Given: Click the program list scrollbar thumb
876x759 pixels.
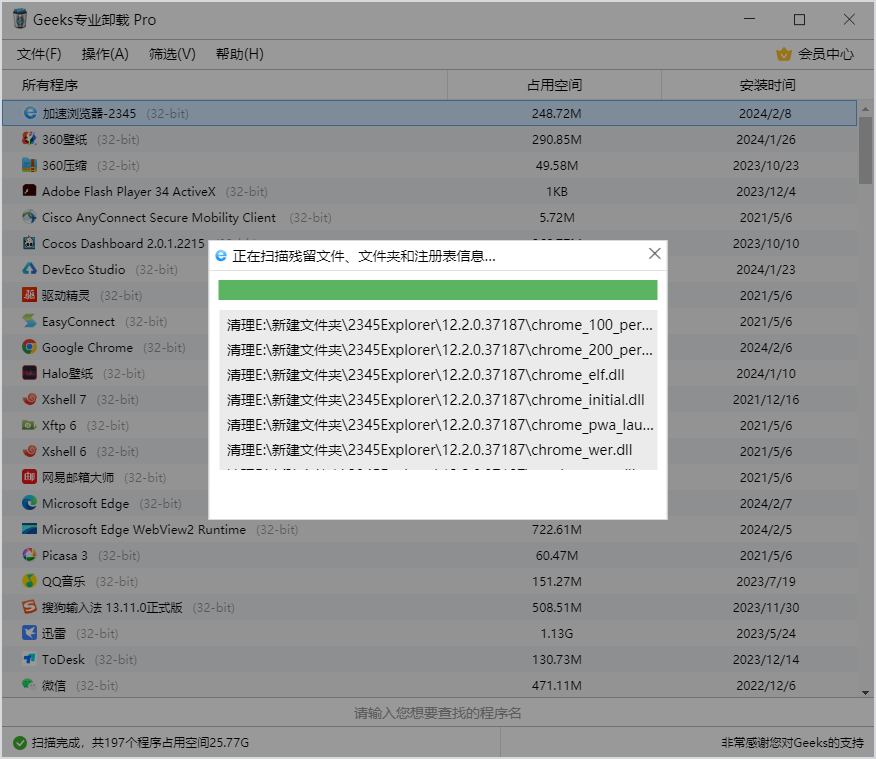Looking at the screenshot, I should (x=865, y=150).
